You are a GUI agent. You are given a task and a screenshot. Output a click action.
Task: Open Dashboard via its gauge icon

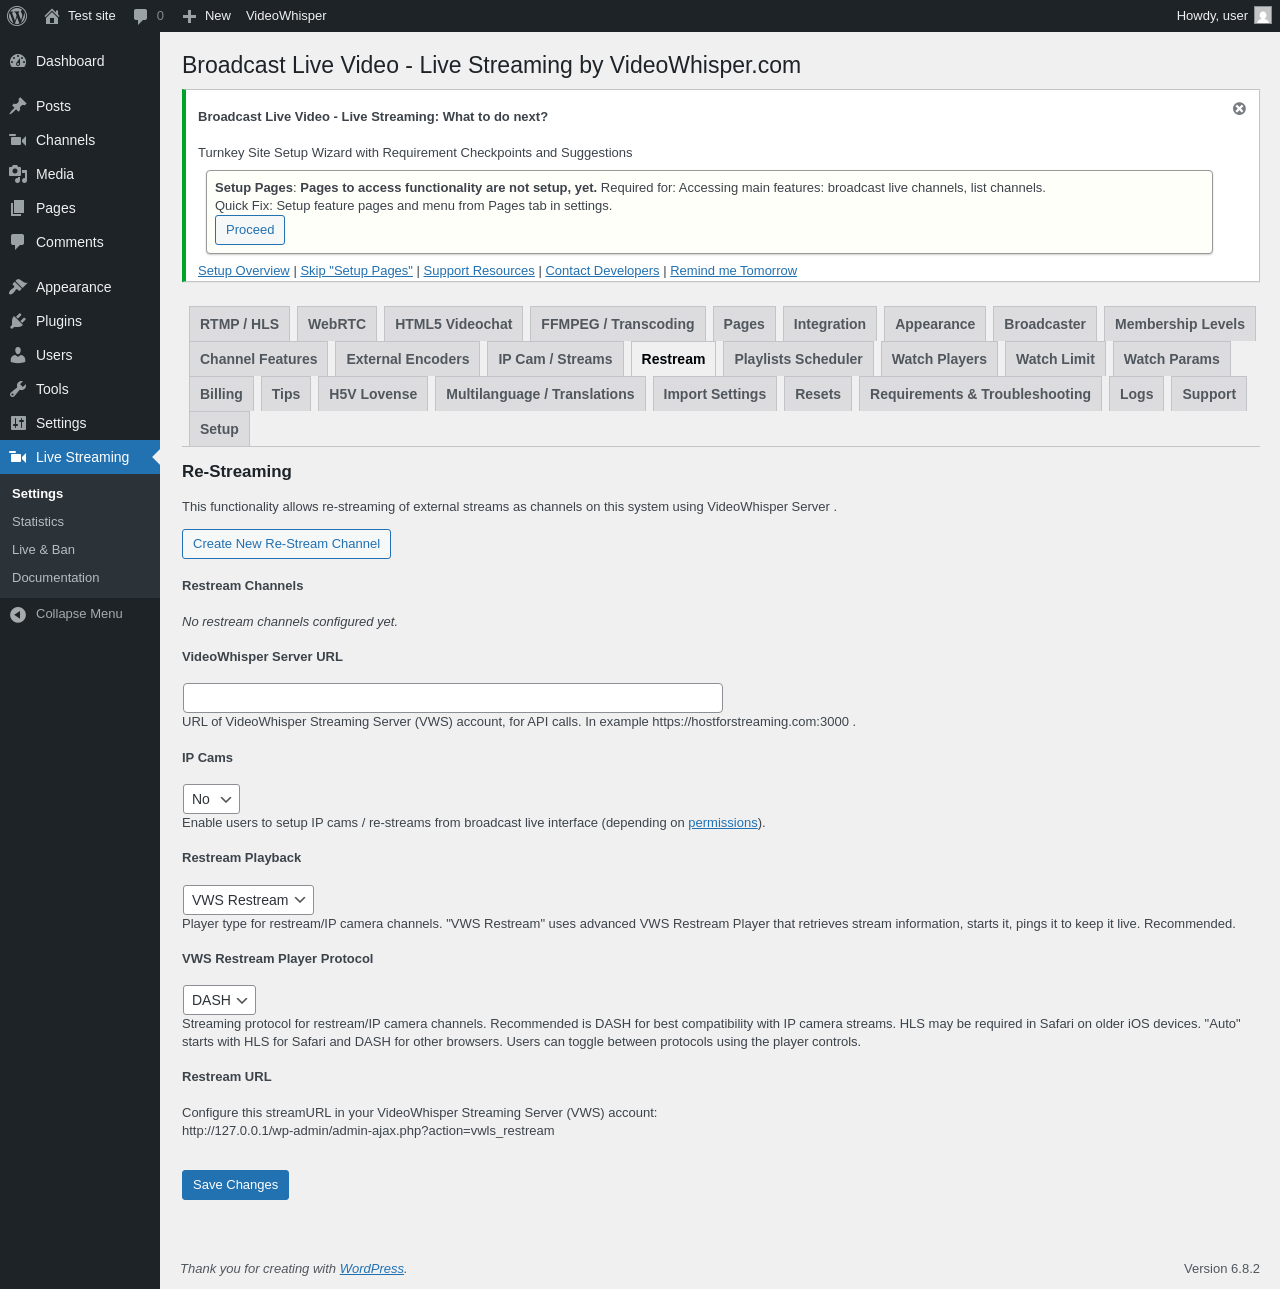click(18, 61)
